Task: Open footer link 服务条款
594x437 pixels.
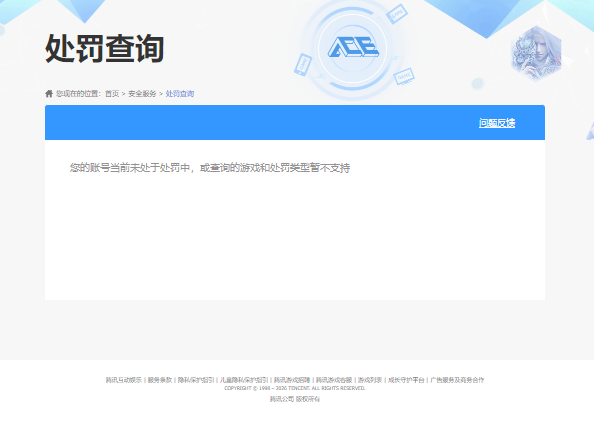Action: (160, 380)
